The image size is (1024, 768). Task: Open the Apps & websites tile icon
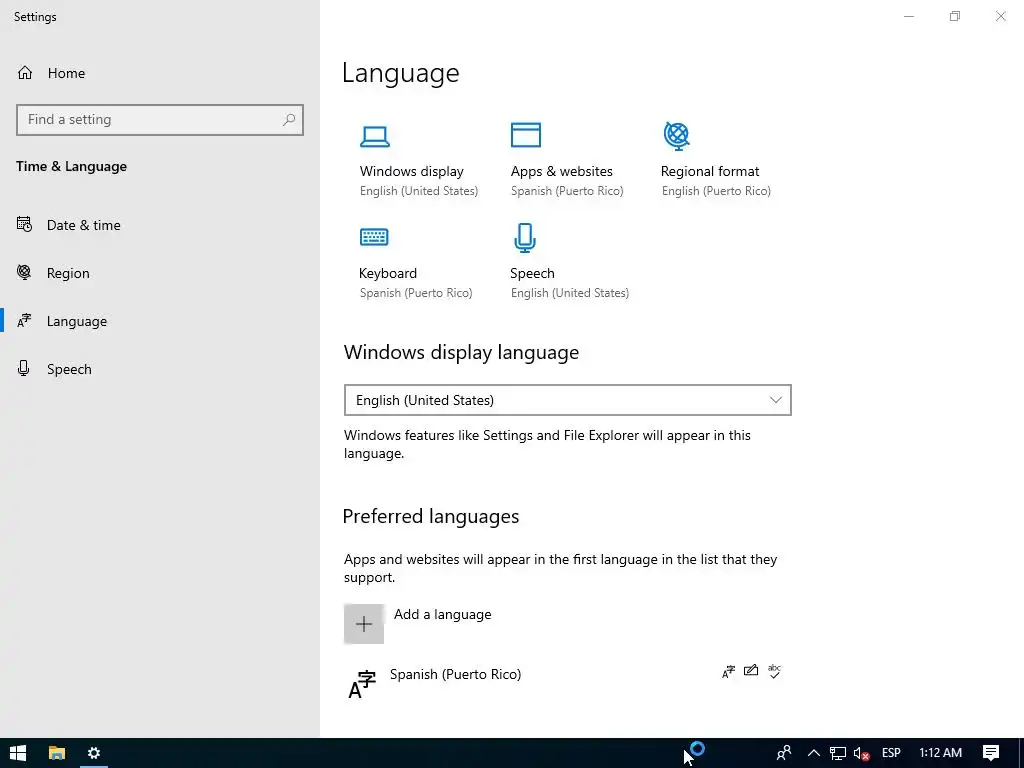click(x=526, y=135)
